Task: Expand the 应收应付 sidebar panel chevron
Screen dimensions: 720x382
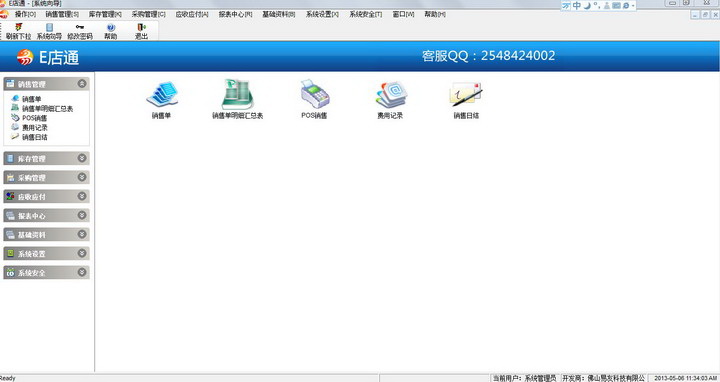Action: pyautogui.click(x=82, y=196)
